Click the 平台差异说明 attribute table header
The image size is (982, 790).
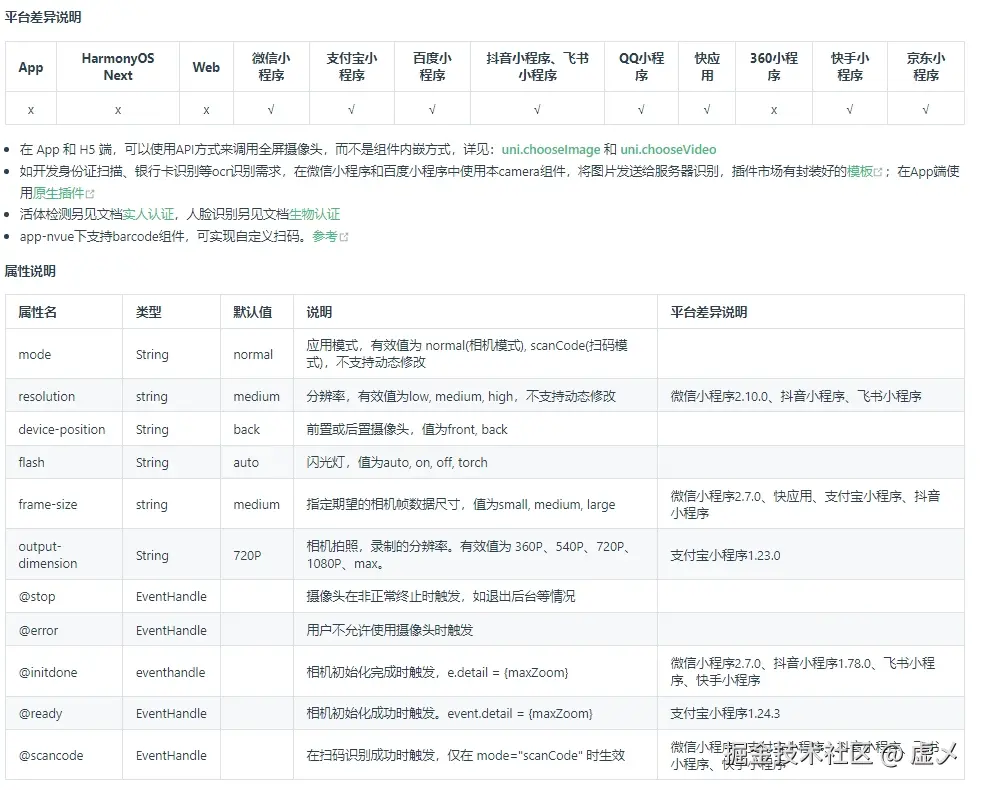click(708, 312)
